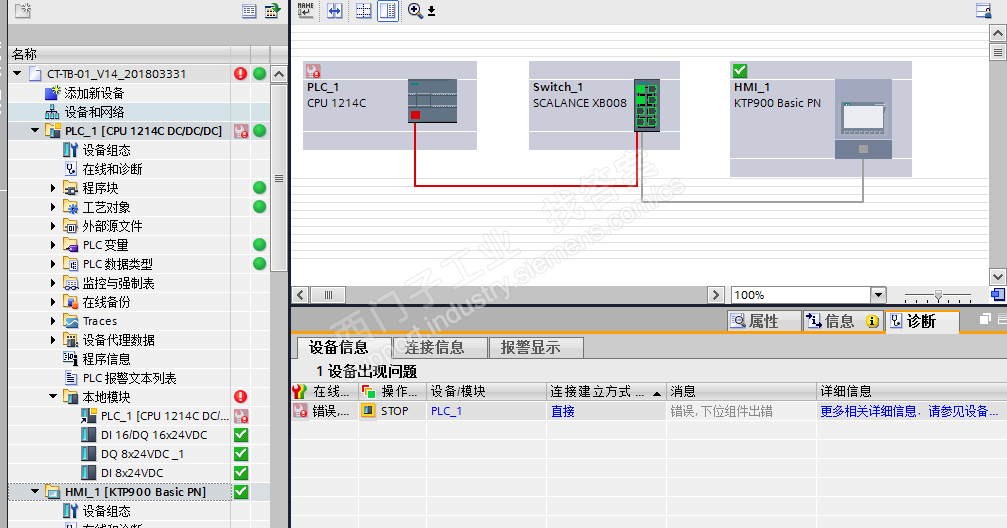This screenshot has height=528, width=1007.
Task: Switch to the 信息 inspector tab
Action: coord(843,321)
